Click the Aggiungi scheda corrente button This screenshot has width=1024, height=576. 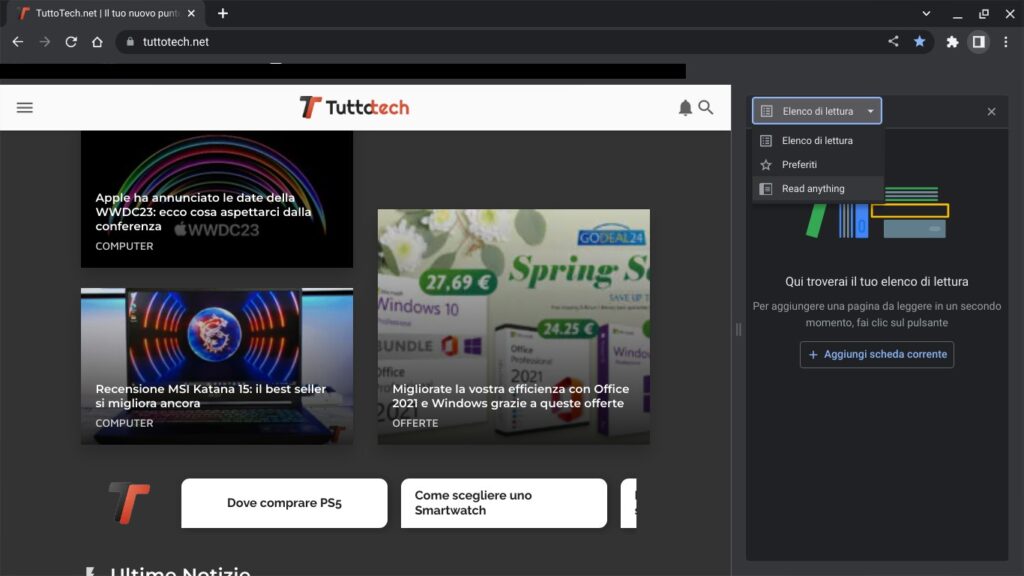click(x=876, y=354)
